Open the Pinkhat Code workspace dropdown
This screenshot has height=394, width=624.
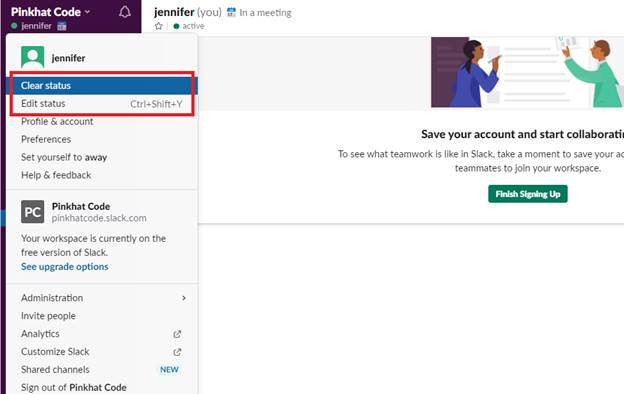(x=51, y=12)
